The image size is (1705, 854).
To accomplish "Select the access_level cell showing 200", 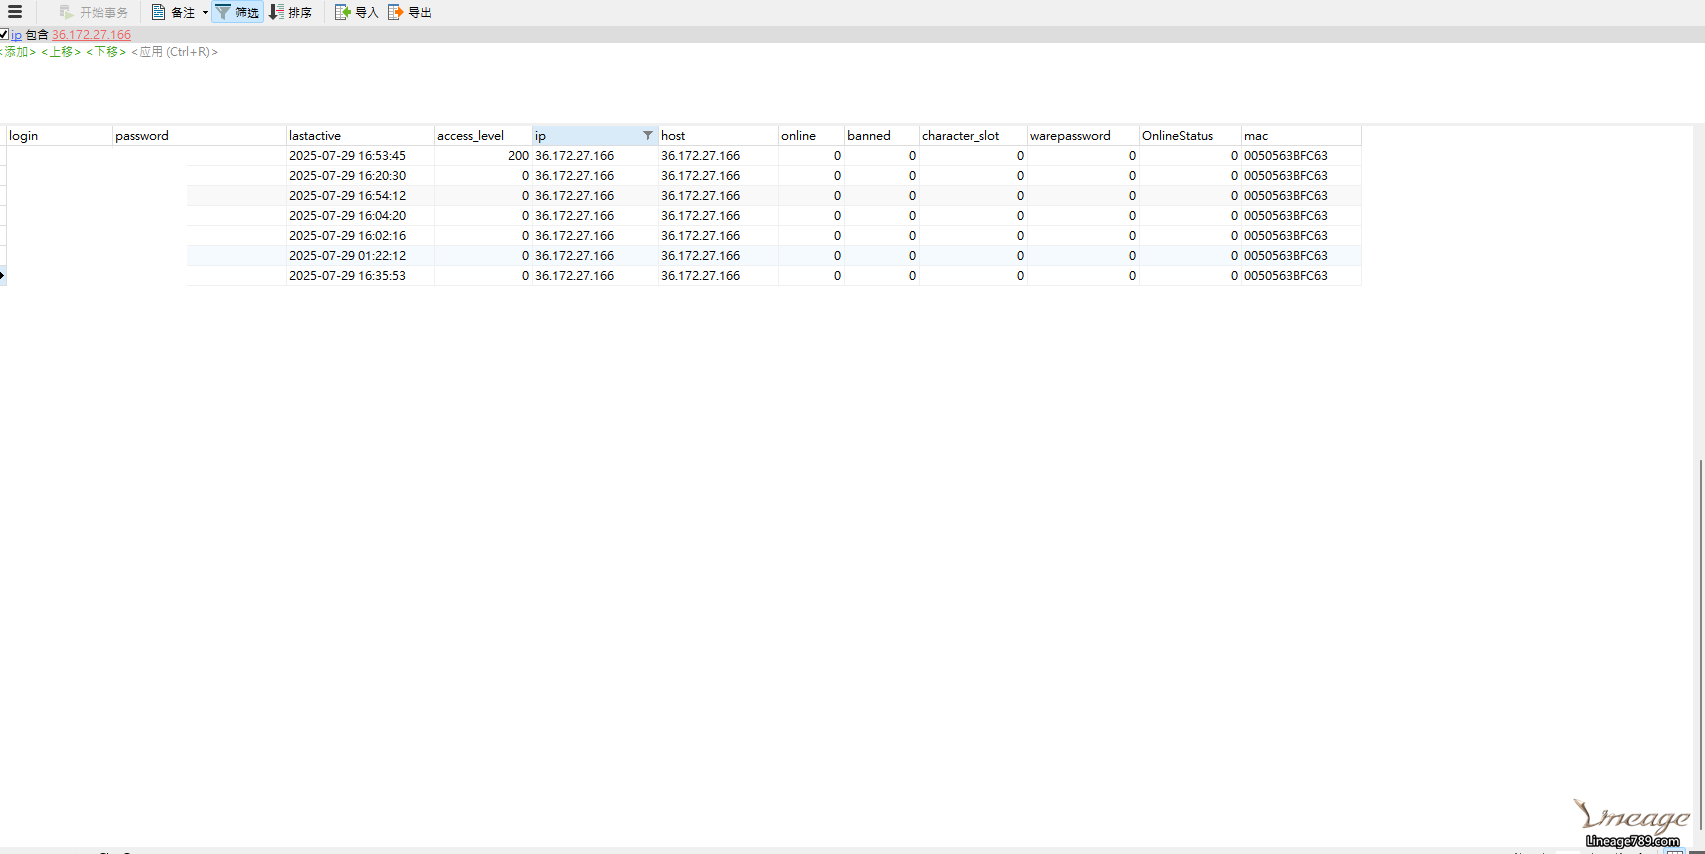I will 483,156.
